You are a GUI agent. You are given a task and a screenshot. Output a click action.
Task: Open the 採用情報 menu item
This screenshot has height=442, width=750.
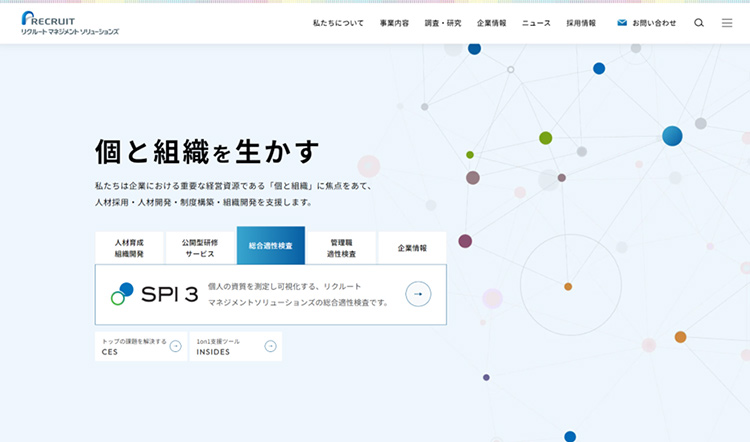[581, 23]
